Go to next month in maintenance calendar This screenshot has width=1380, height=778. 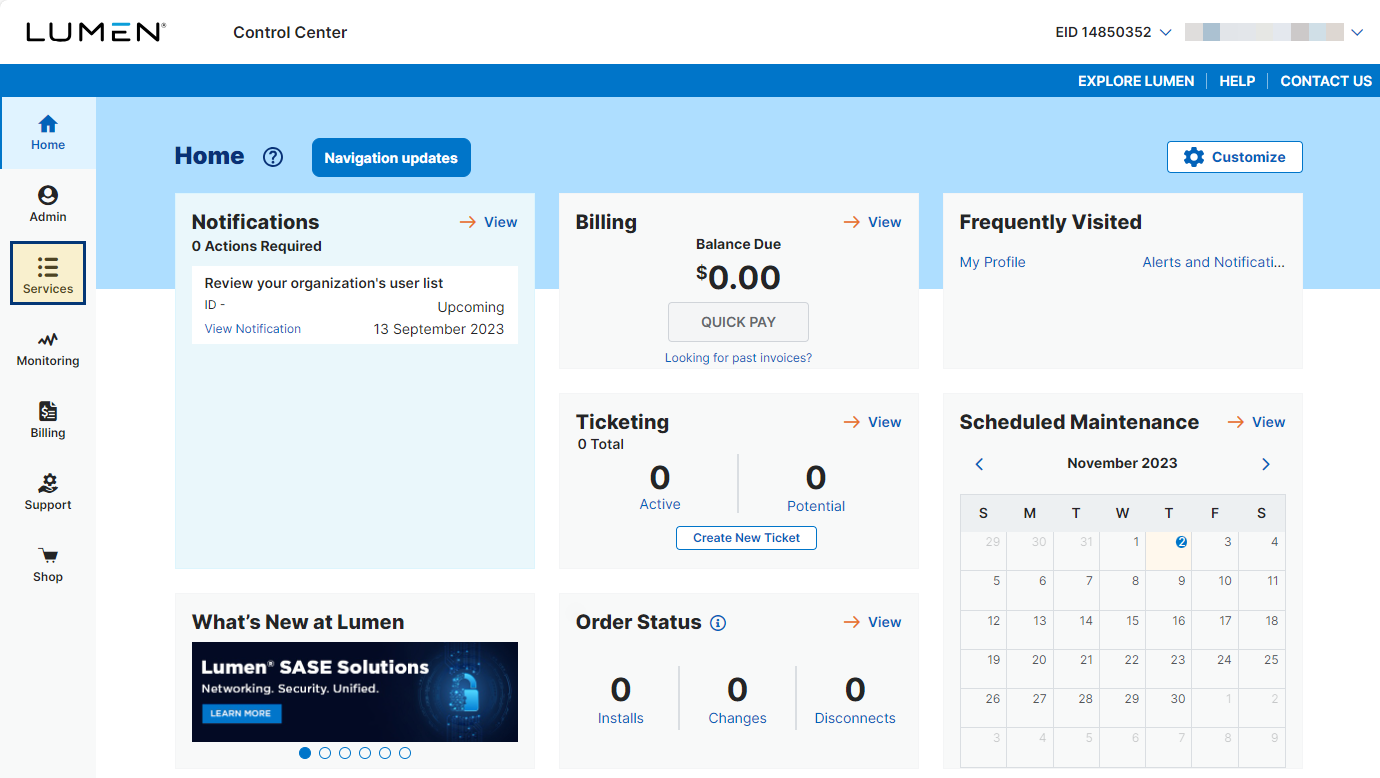(1266, 464)
